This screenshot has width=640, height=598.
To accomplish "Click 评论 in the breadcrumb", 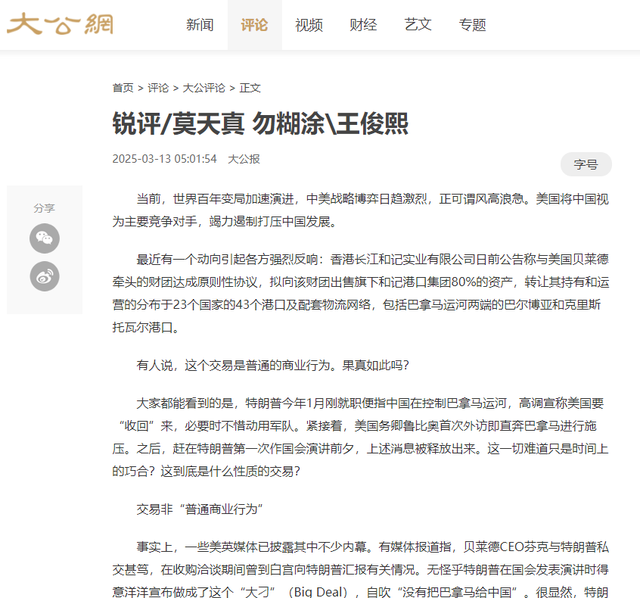I will (x=158, y=88).
